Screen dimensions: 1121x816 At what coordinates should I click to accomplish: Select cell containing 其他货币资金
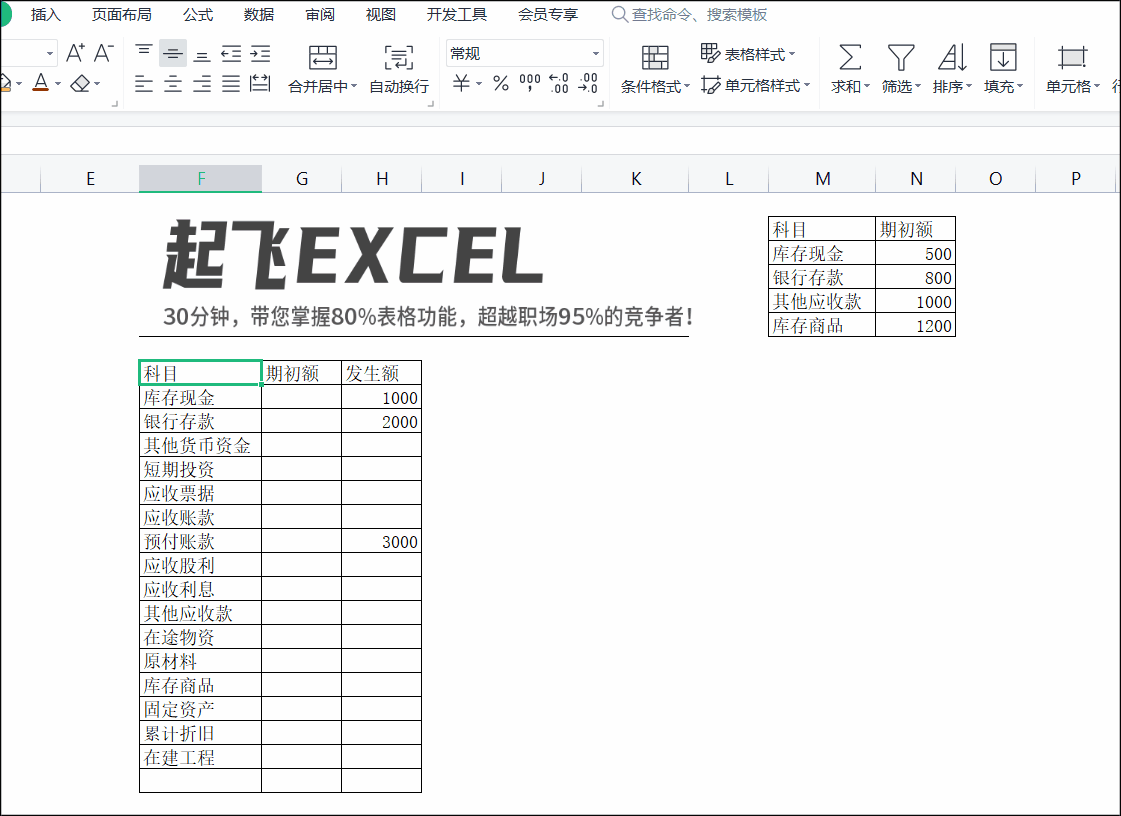pos(200,445)
